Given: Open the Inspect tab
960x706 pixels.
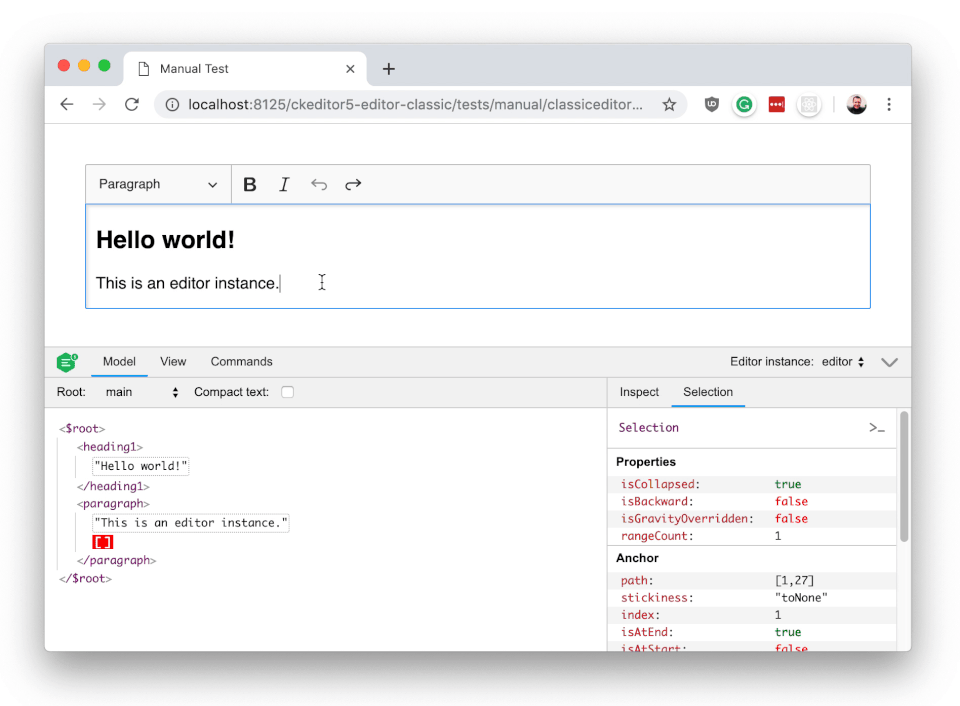Looking at the screenshot, I should pos(639,393).
